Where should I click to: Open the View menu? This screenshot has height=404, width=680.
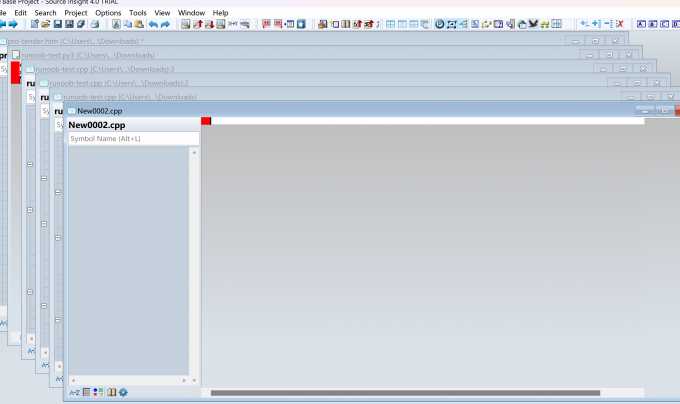(162, 13)
